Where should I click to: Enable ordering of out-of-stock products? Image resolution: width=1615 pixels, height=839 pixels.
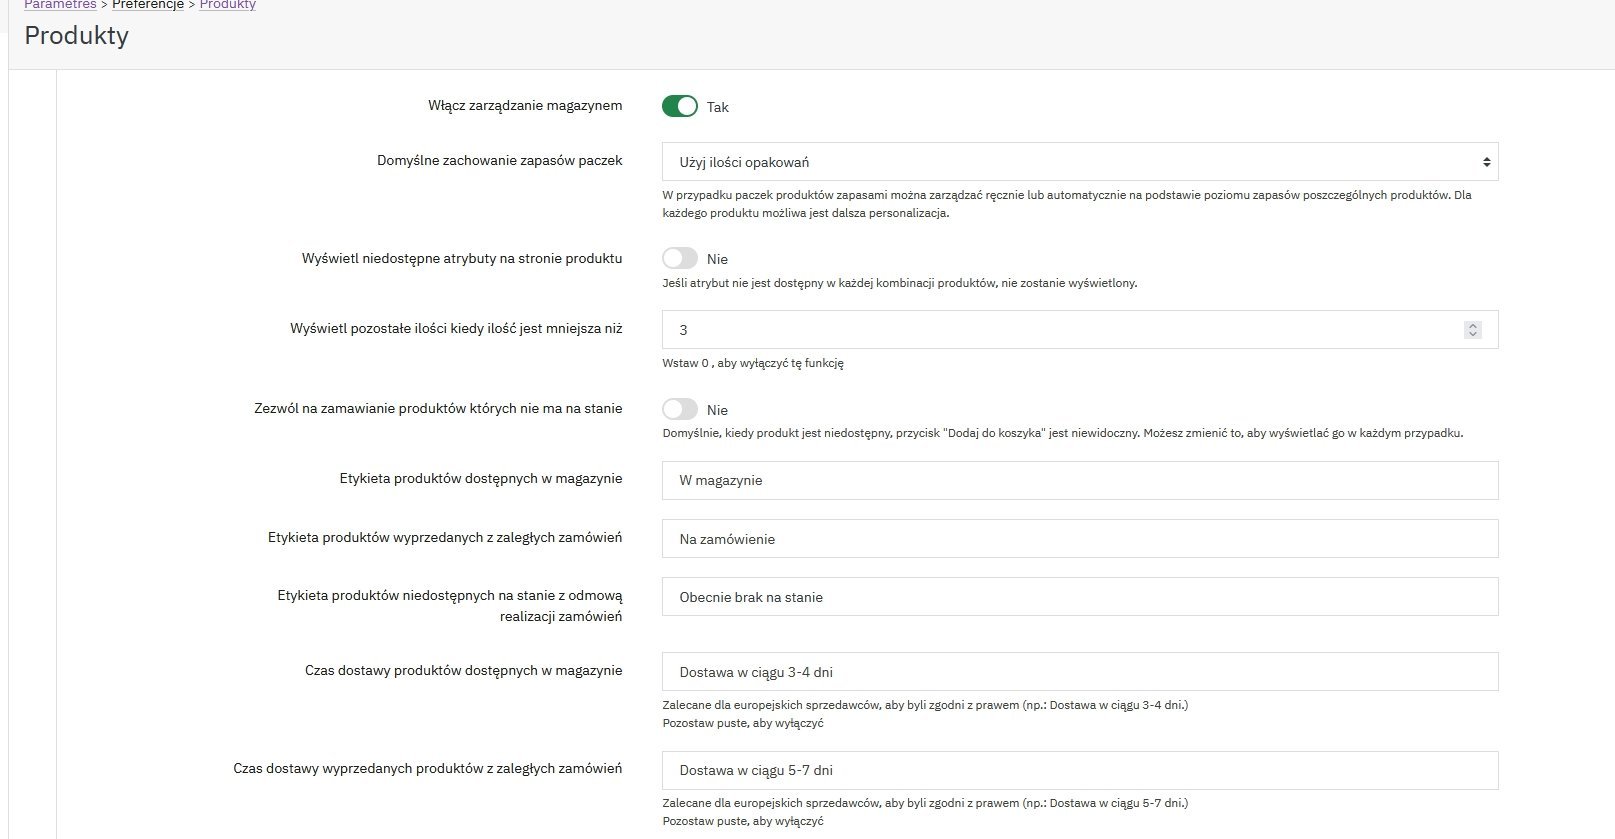tap(679, 409)
